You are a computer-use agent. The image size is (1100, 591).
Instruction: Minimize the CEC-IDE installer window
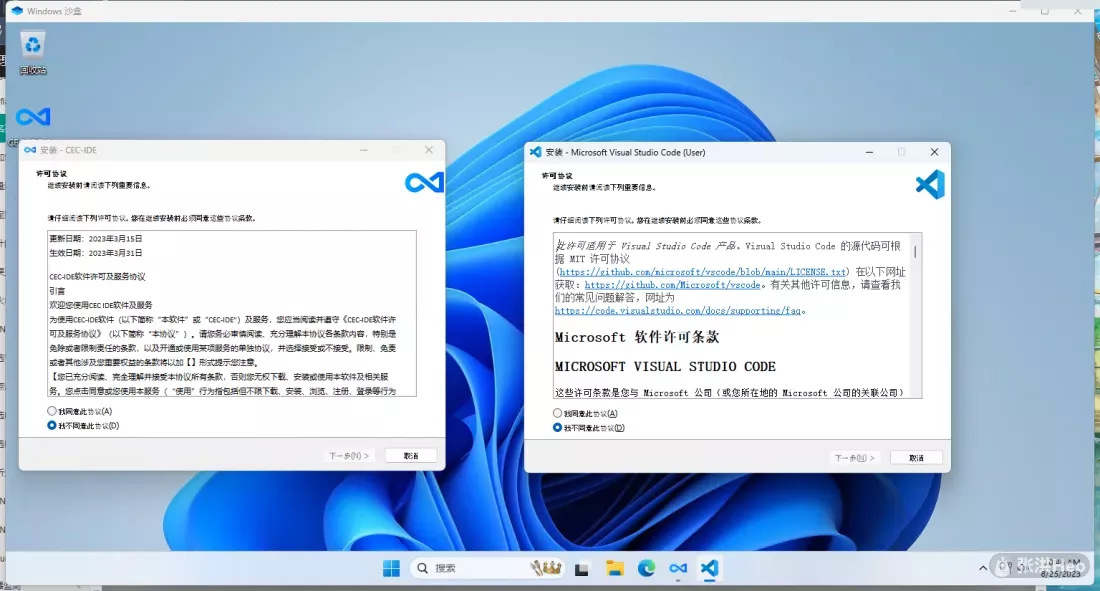363,150
